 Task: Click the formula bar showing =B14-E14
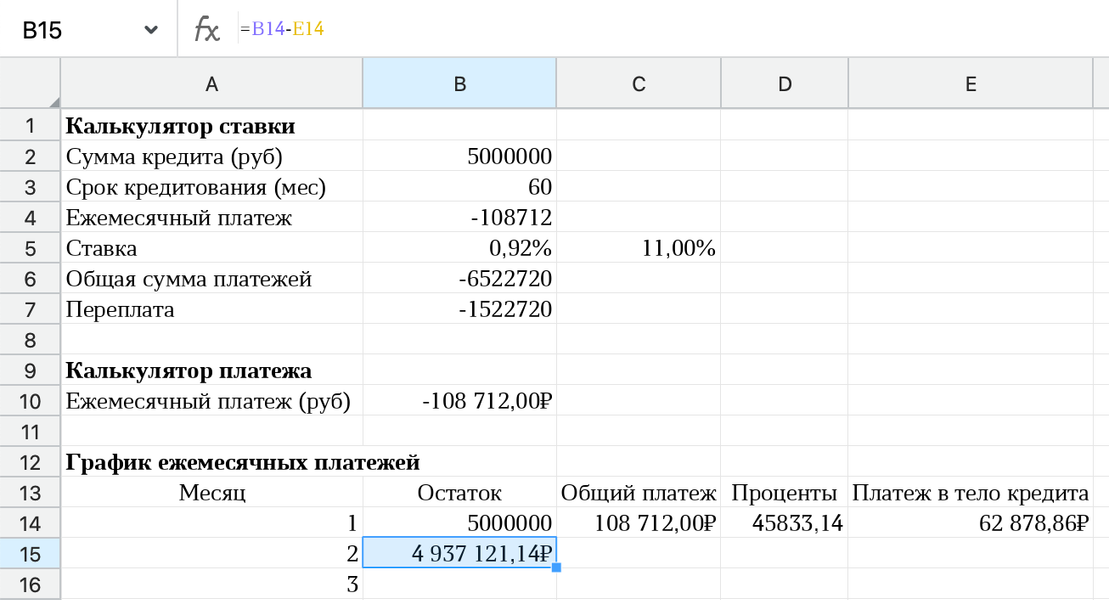(672, 29)
